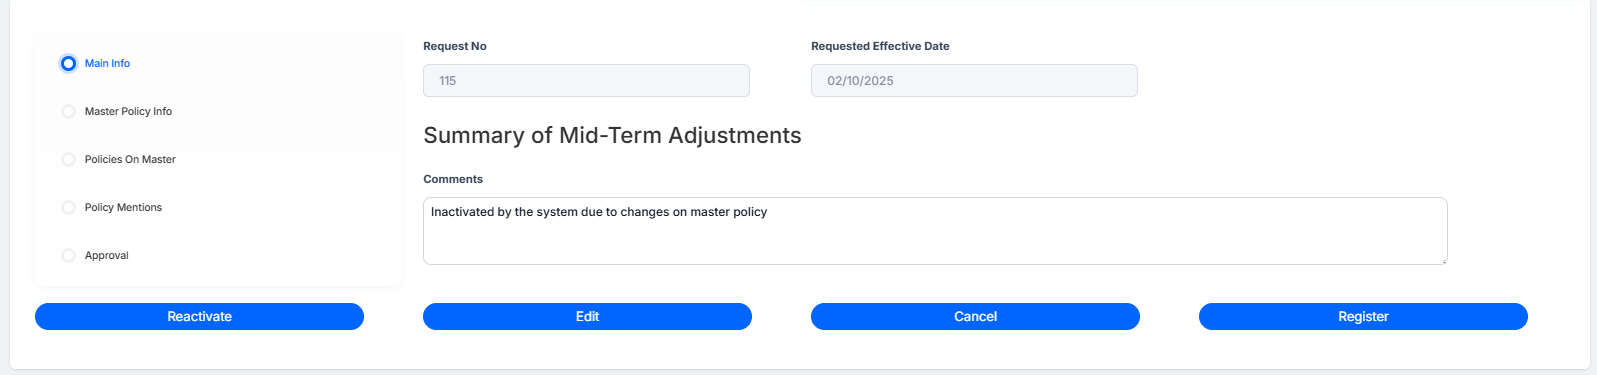Click the Requested Effective Date field

[974, 80]
